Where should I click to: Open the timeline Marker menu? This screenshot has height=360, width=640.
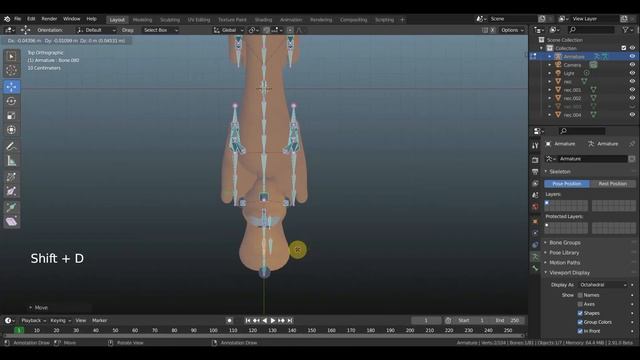click(x=99, y=320)
